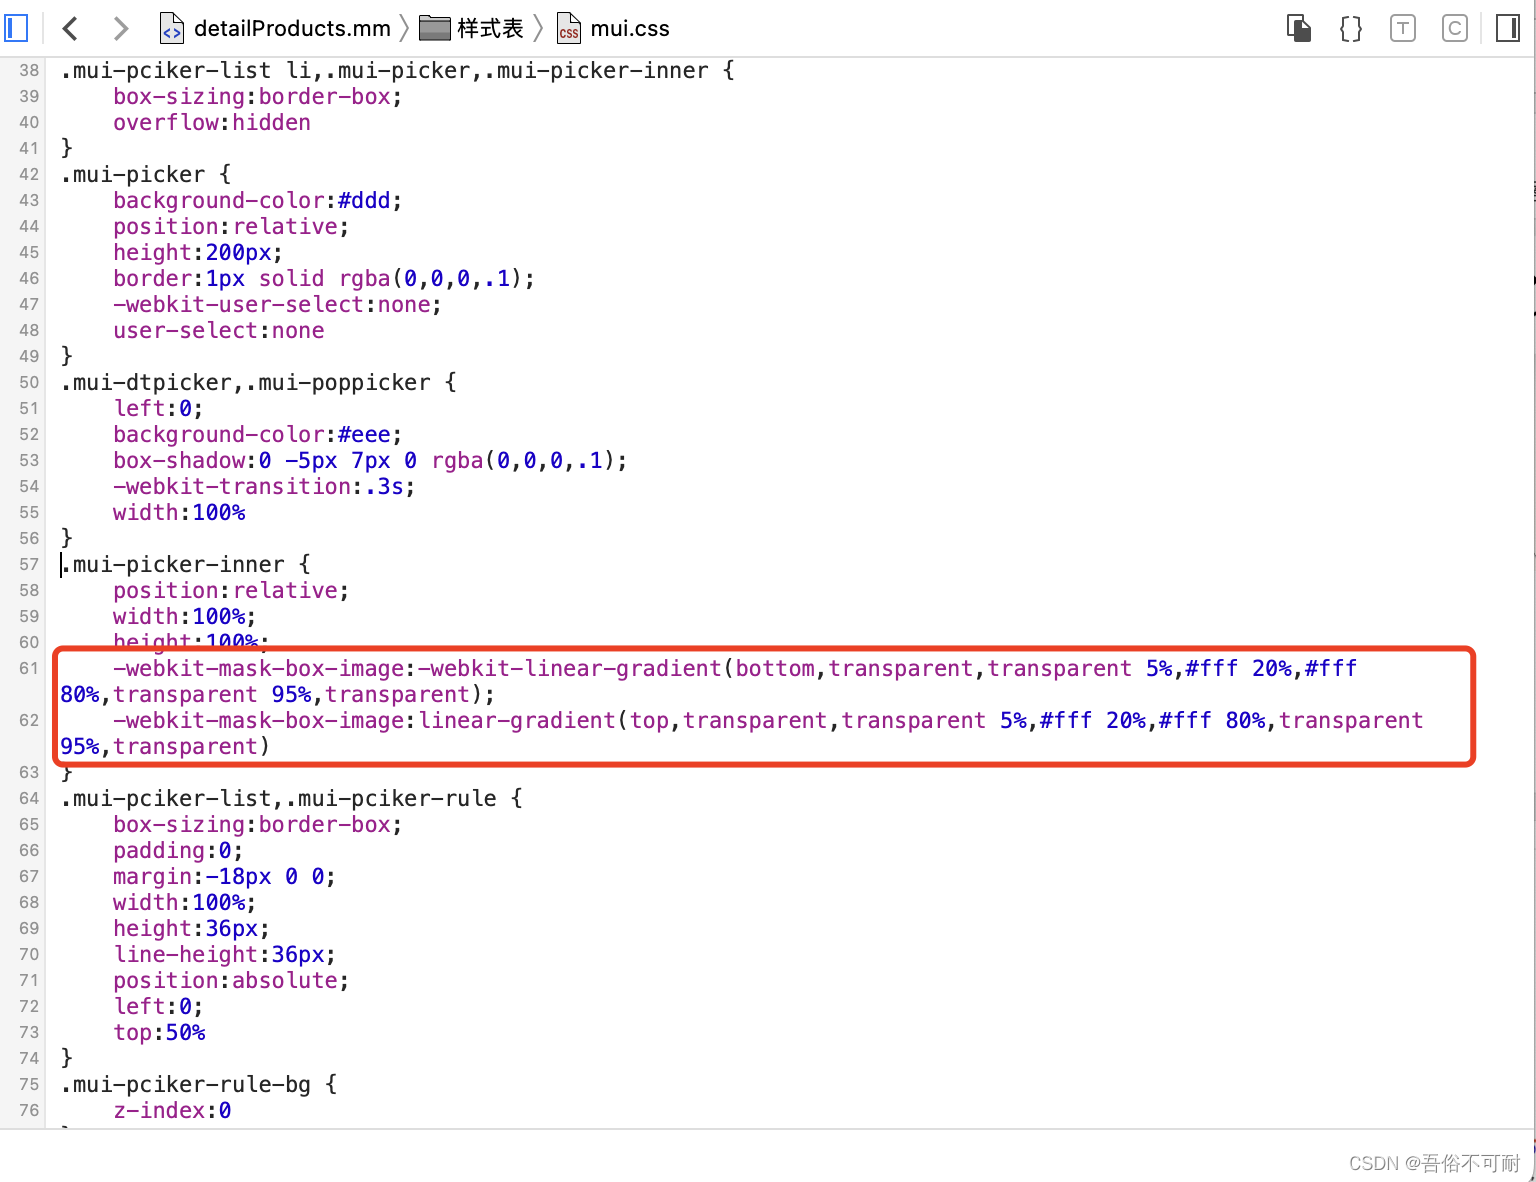
Task: Click the code file icon beside detailProducts.mm
Action: coord(171,28)
